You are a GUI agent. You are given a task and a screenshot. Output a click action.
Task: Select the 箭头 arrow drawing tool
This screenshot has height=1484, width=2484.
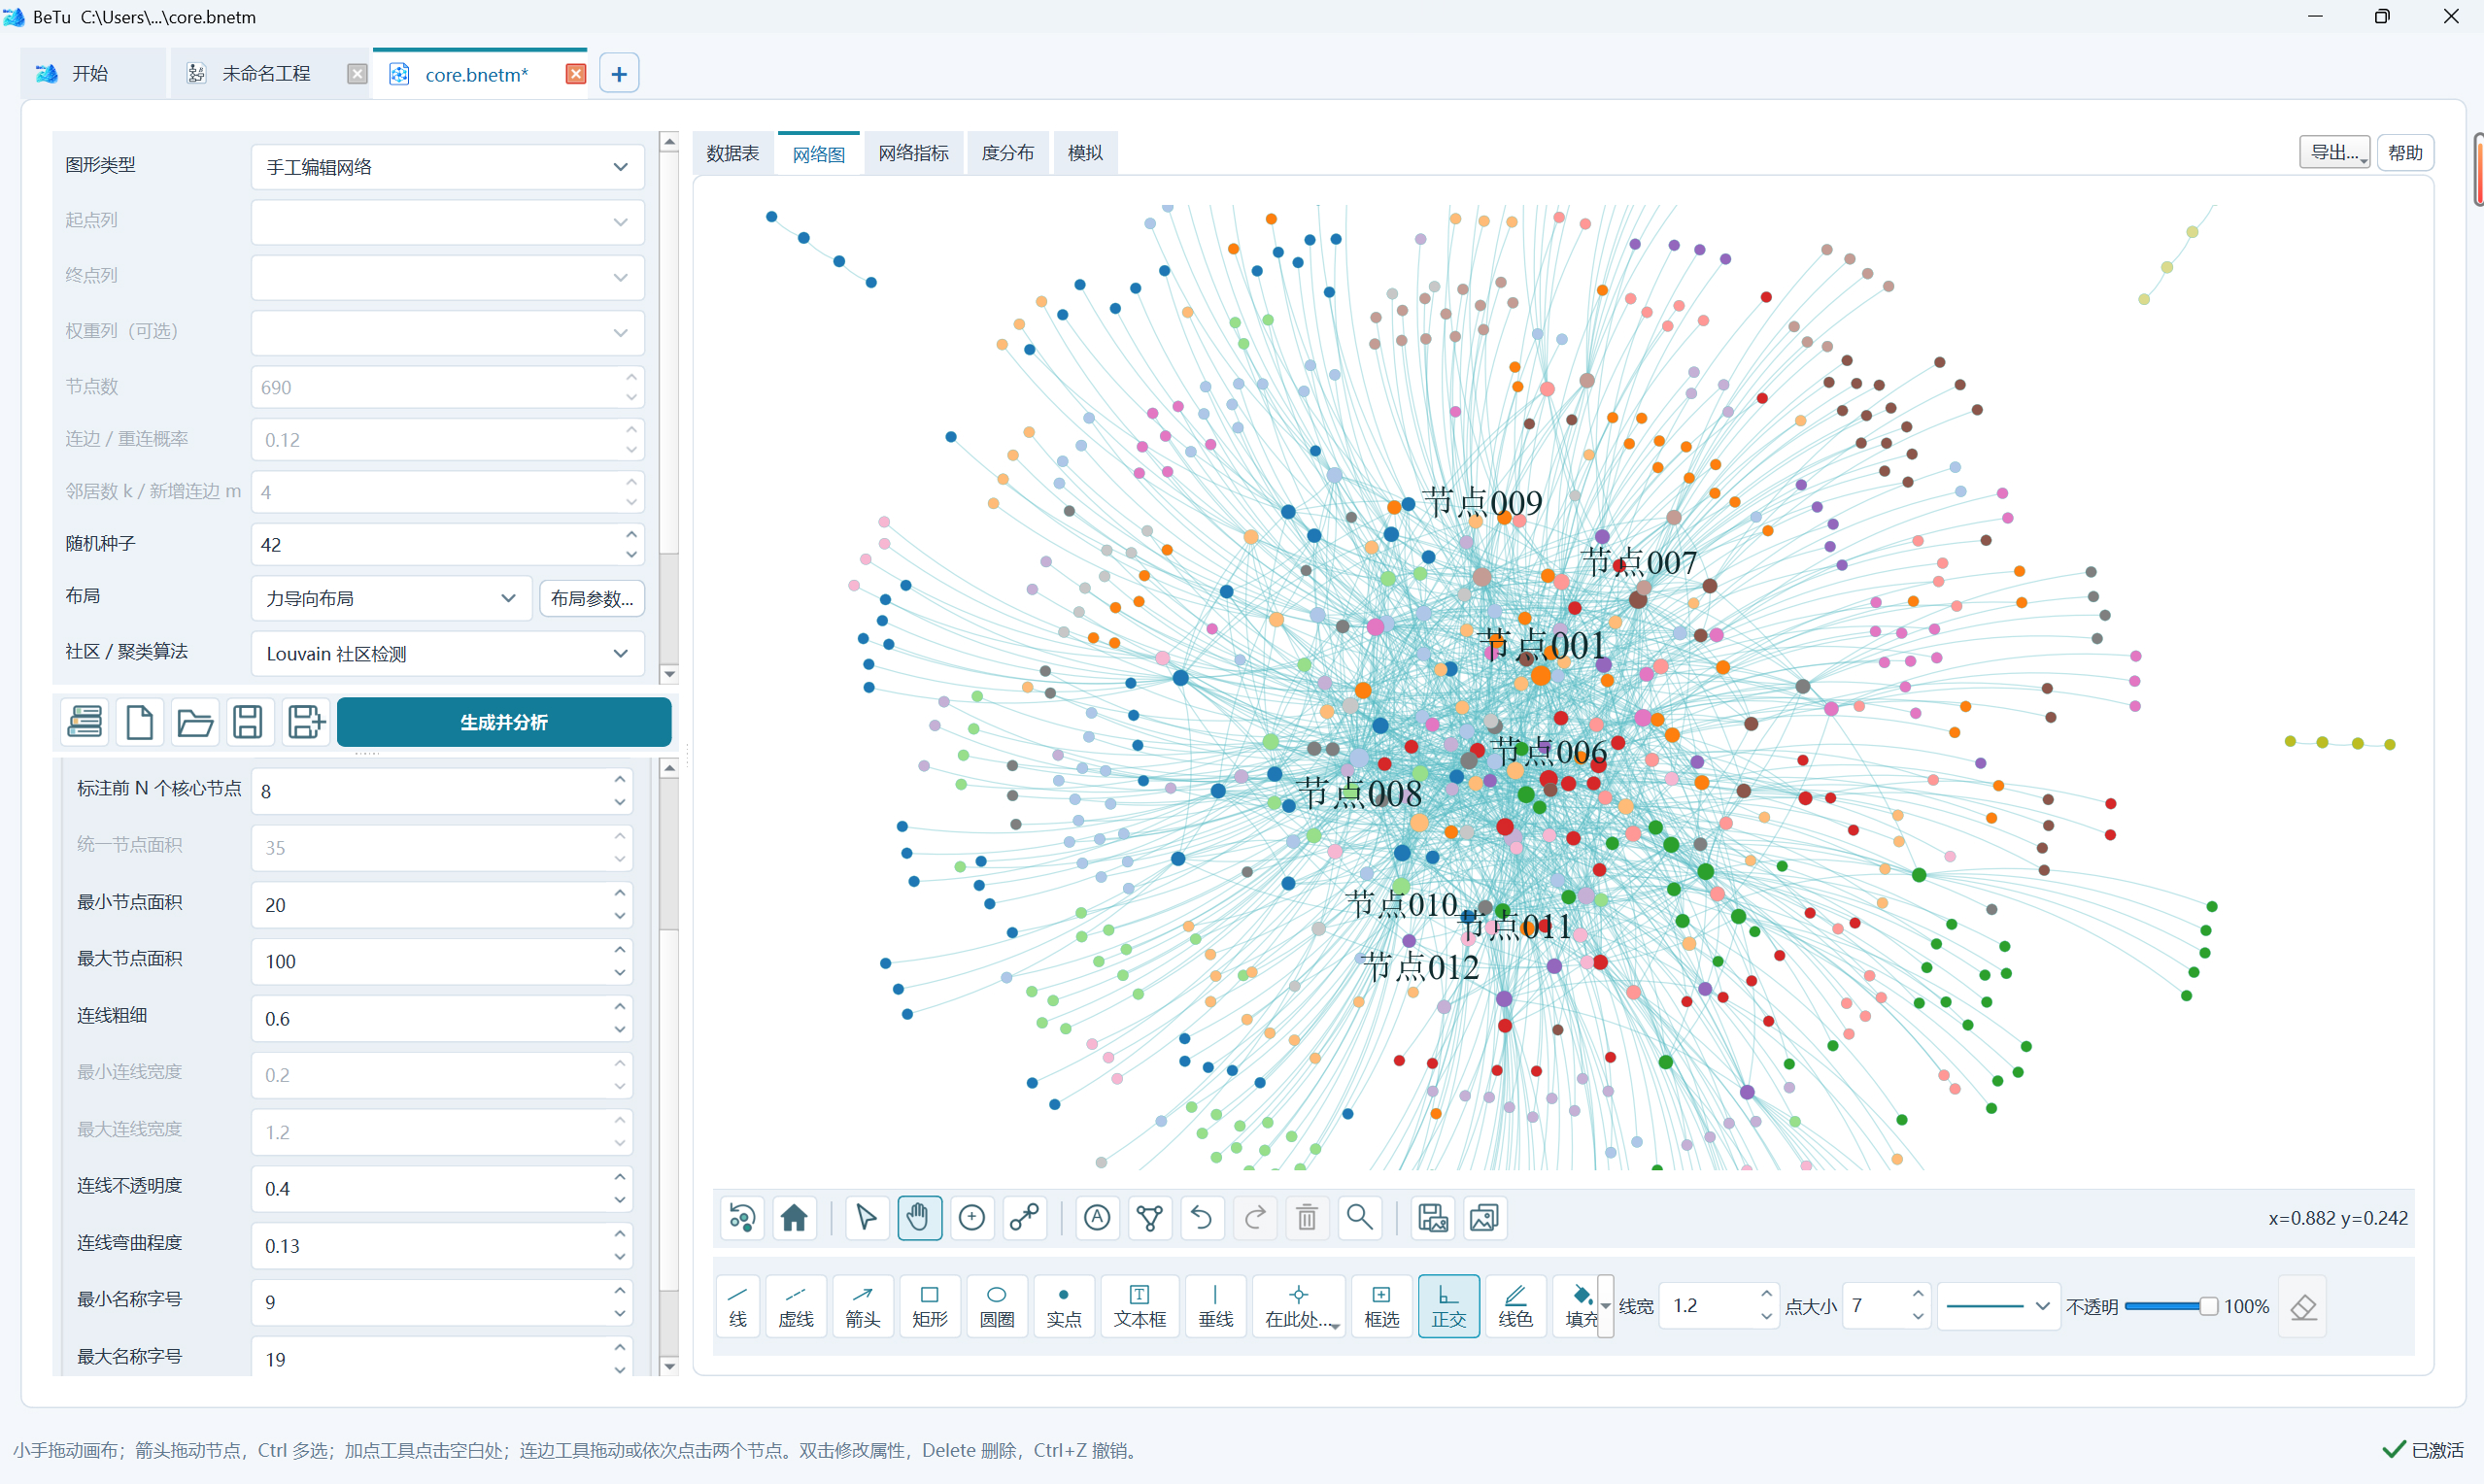[x=863, y=1306]
